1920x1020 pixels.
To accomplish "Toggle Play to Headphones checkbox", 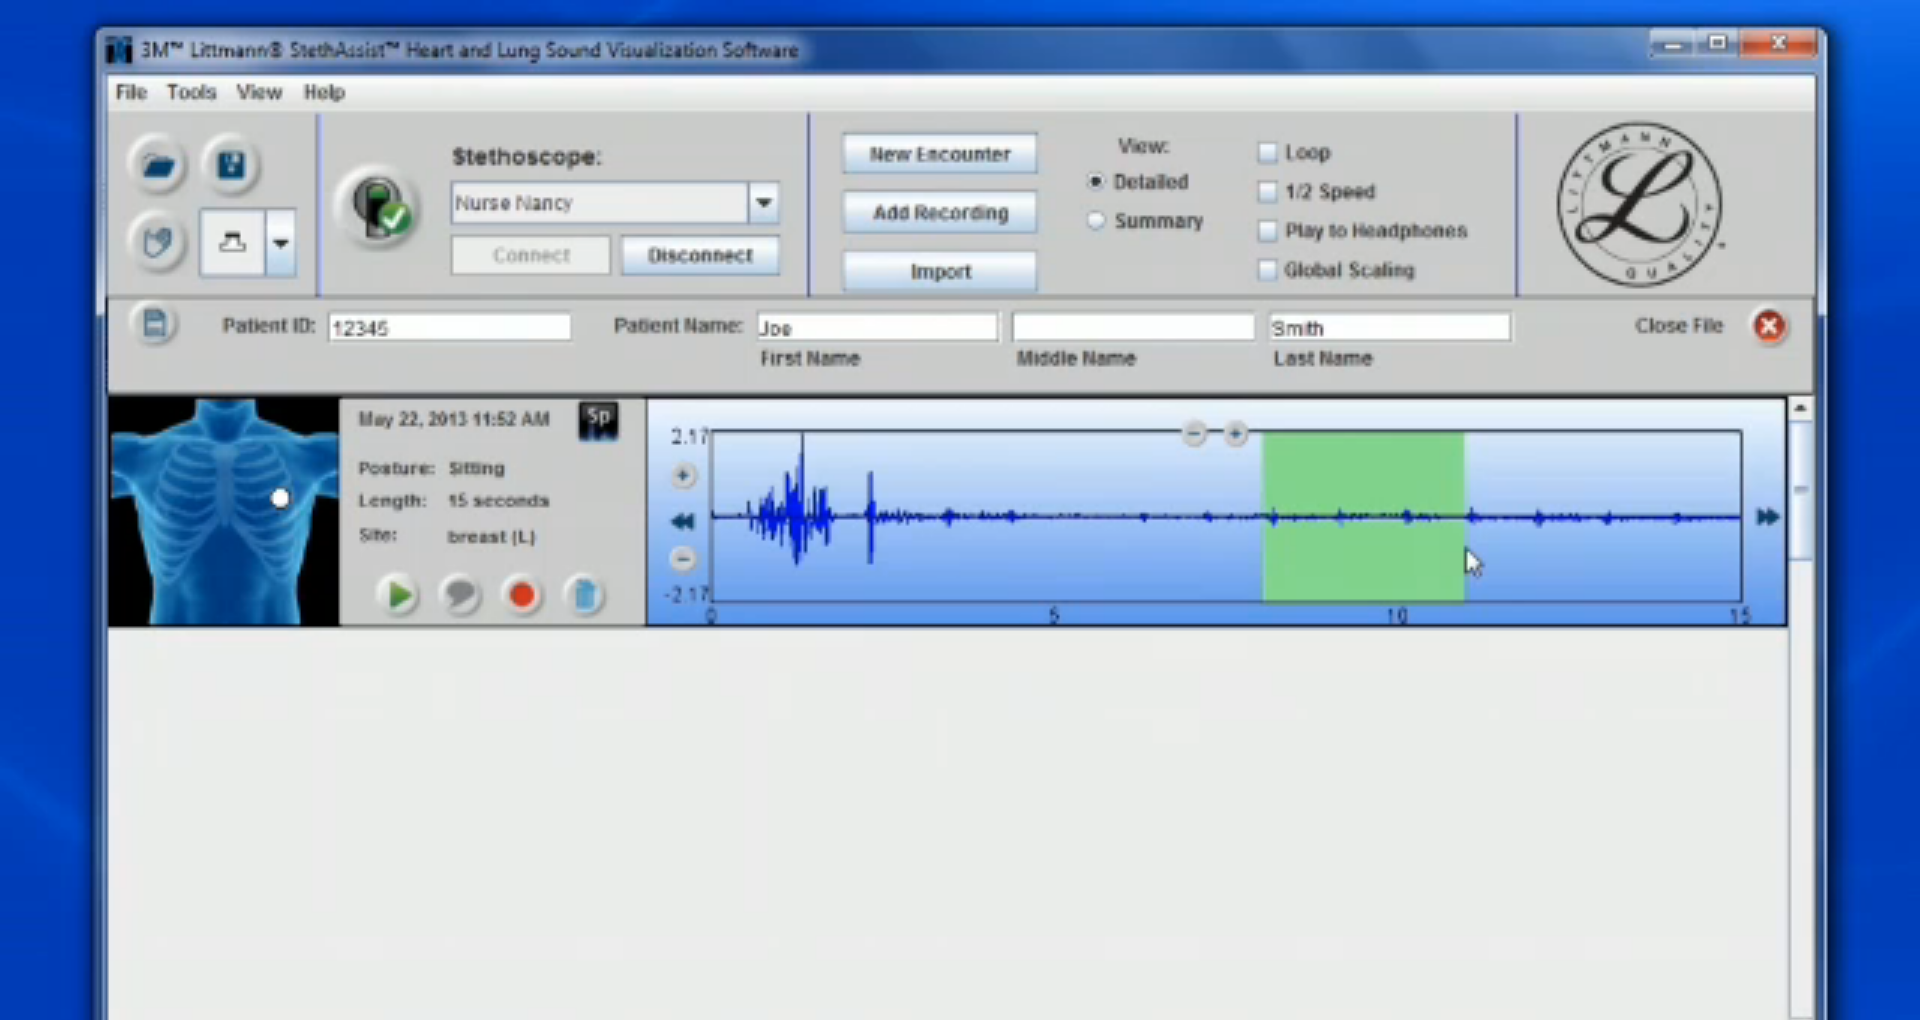I will [1267, 231].
